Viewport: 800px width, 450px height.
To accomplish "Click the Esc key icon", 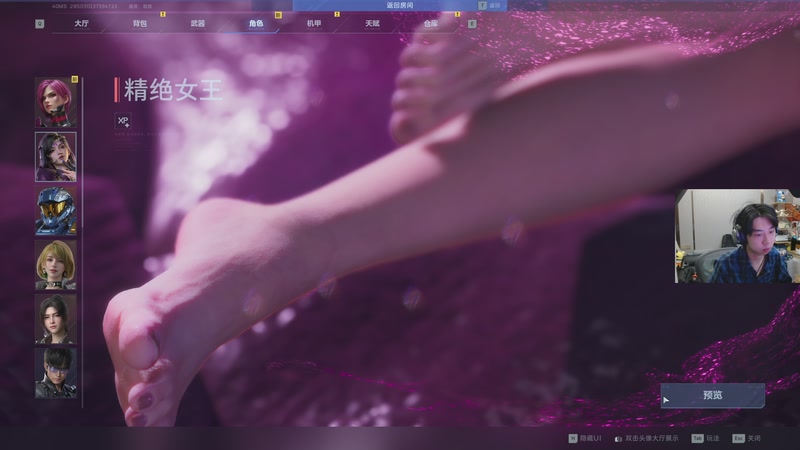I will (738, 438).
